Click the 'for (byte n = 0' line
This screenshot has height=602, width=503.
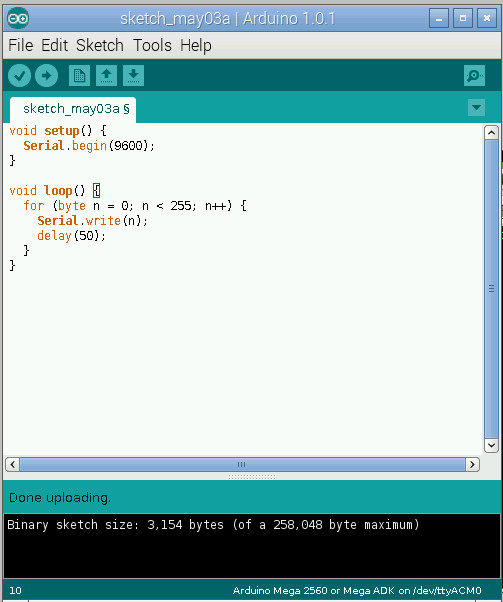coord(135,206)
